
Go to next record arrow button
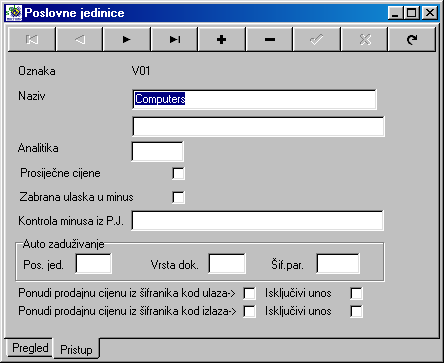[127, 40]
